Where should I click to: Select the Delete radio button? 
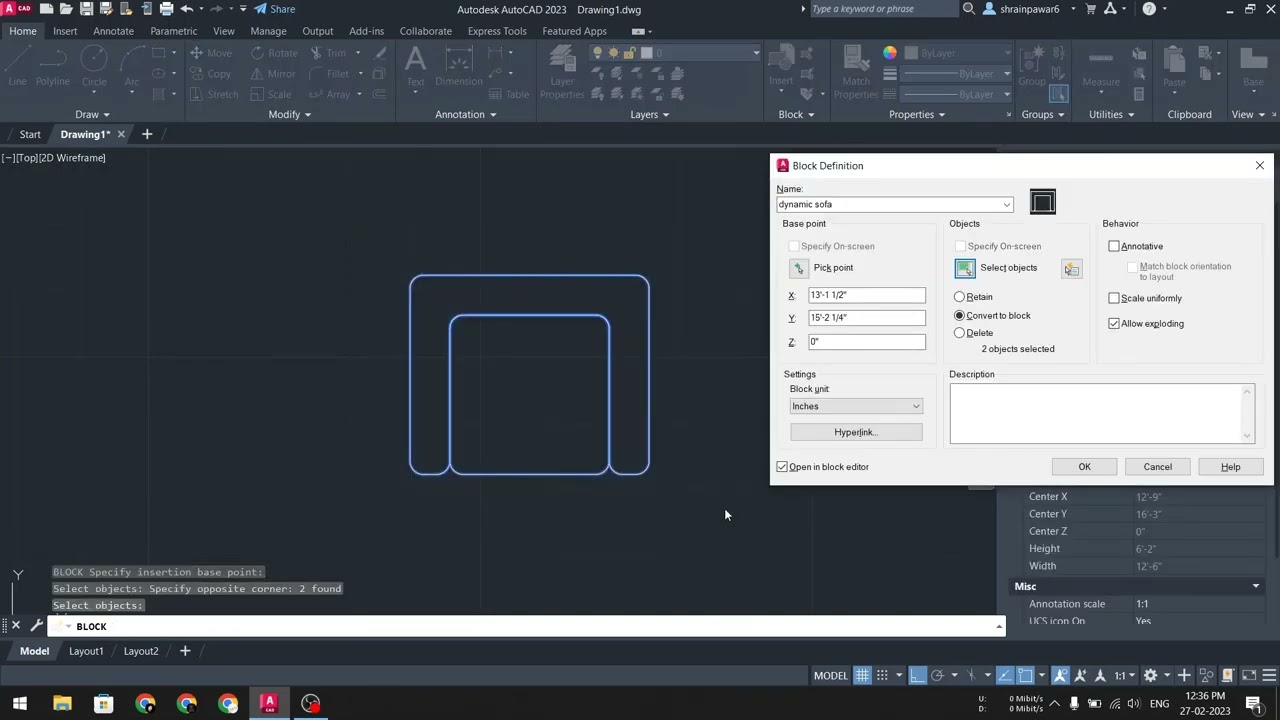960,333
